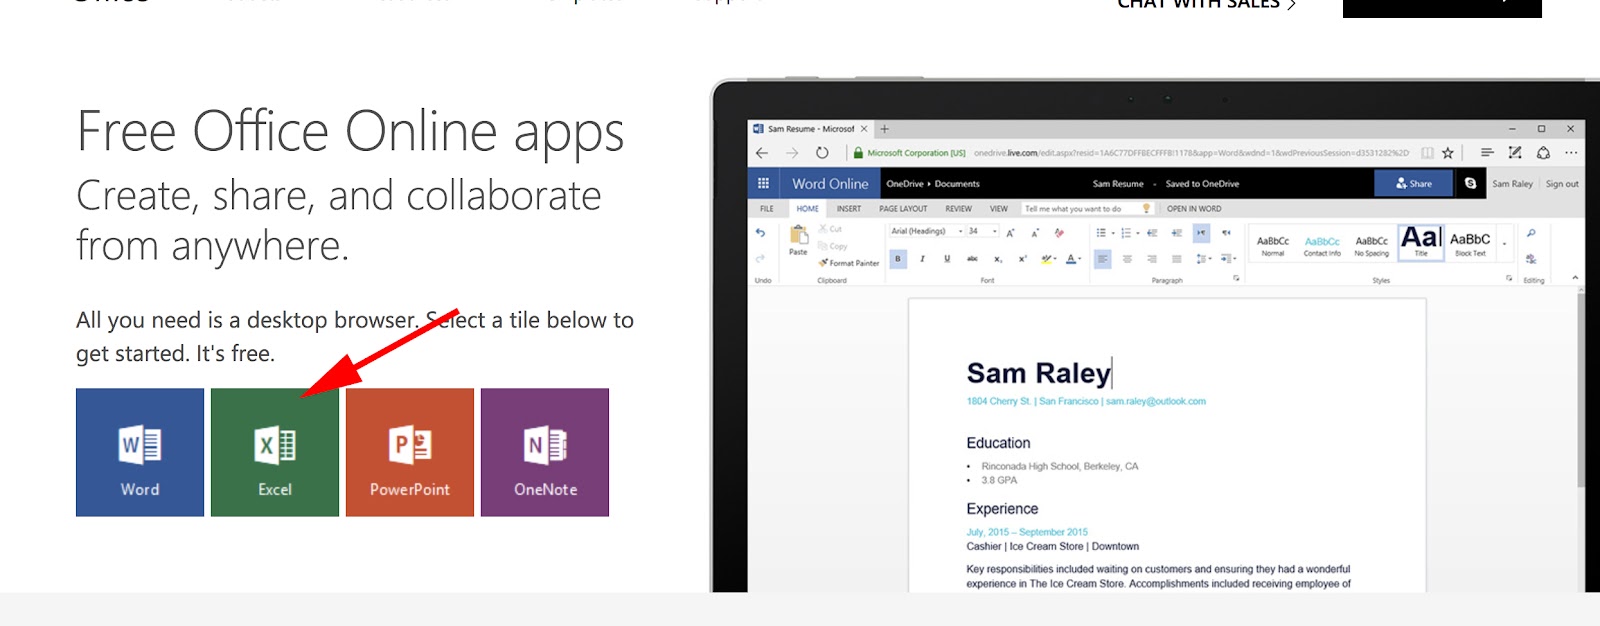Switch to the PAGE LAYOUT tab
Screen dimensions: 1600x626
[903, 209]
